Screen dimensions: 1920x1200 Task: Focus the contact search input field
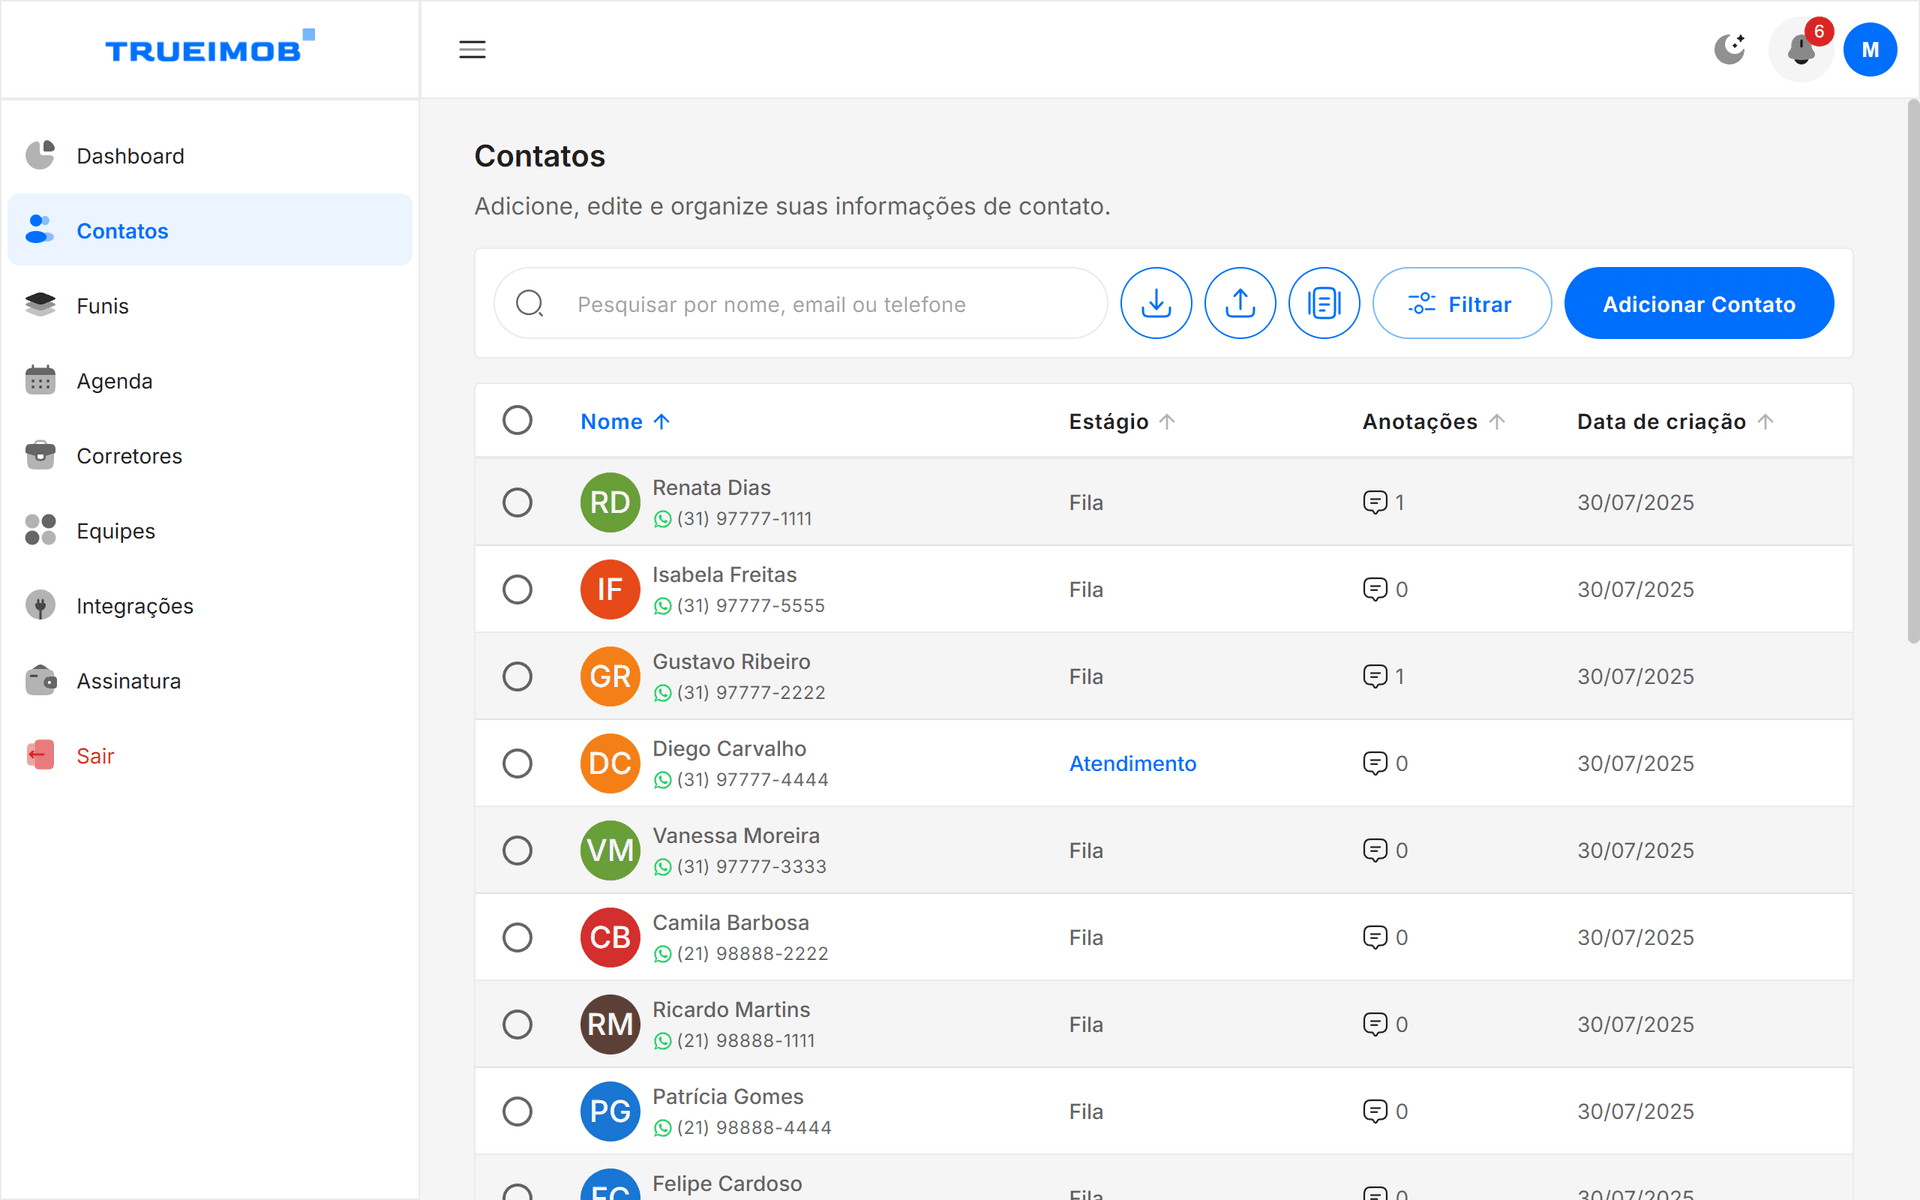click(800, 304)
